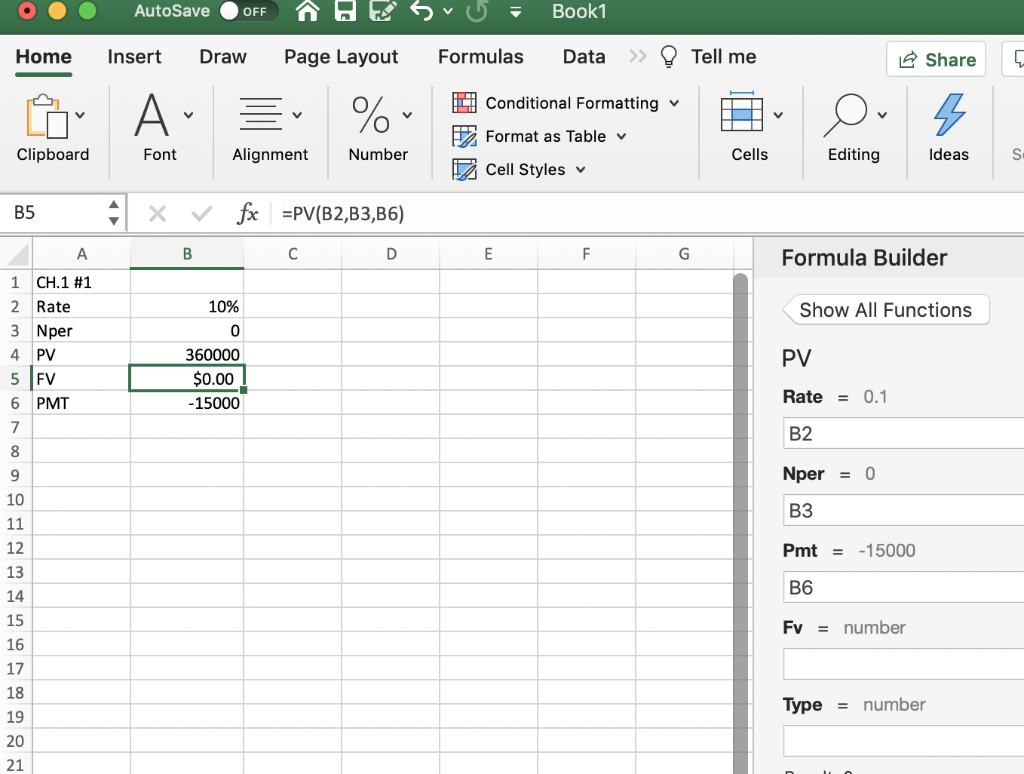This screenshot has width=1024, height=774.
Task: Select column B header
Action: (187, 254)
